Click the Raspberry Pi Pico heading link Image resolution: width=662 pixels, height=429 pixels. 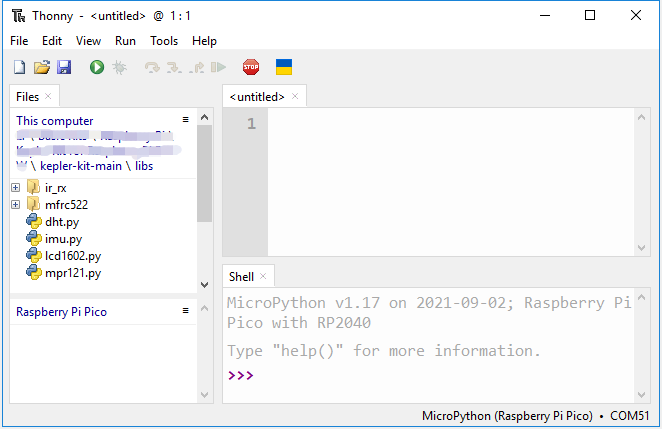coord(62,312)
